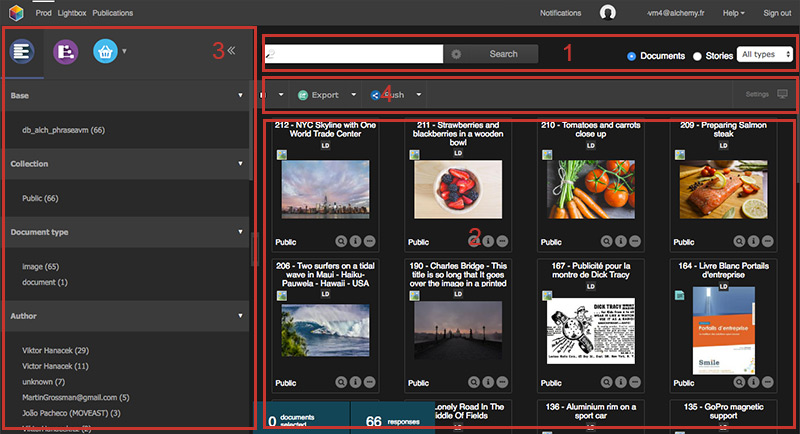Screen dimensions: 800x434
Task: Click the user avatar icon
Action: 607,12
